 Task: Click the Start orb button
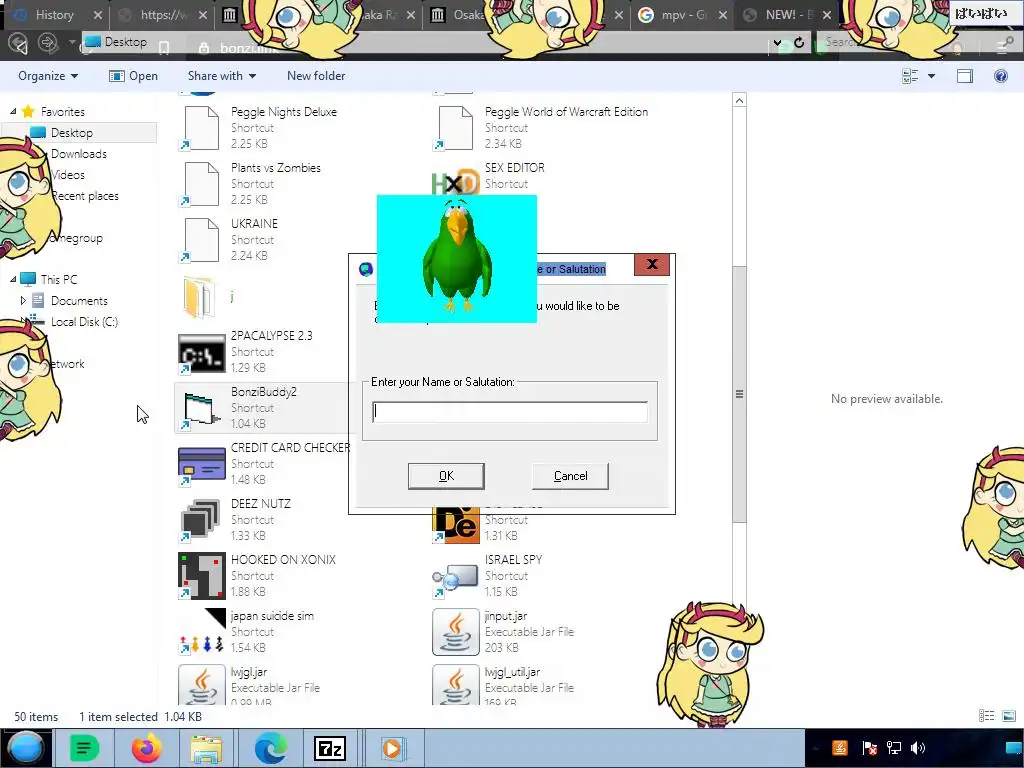coord(26,748)
